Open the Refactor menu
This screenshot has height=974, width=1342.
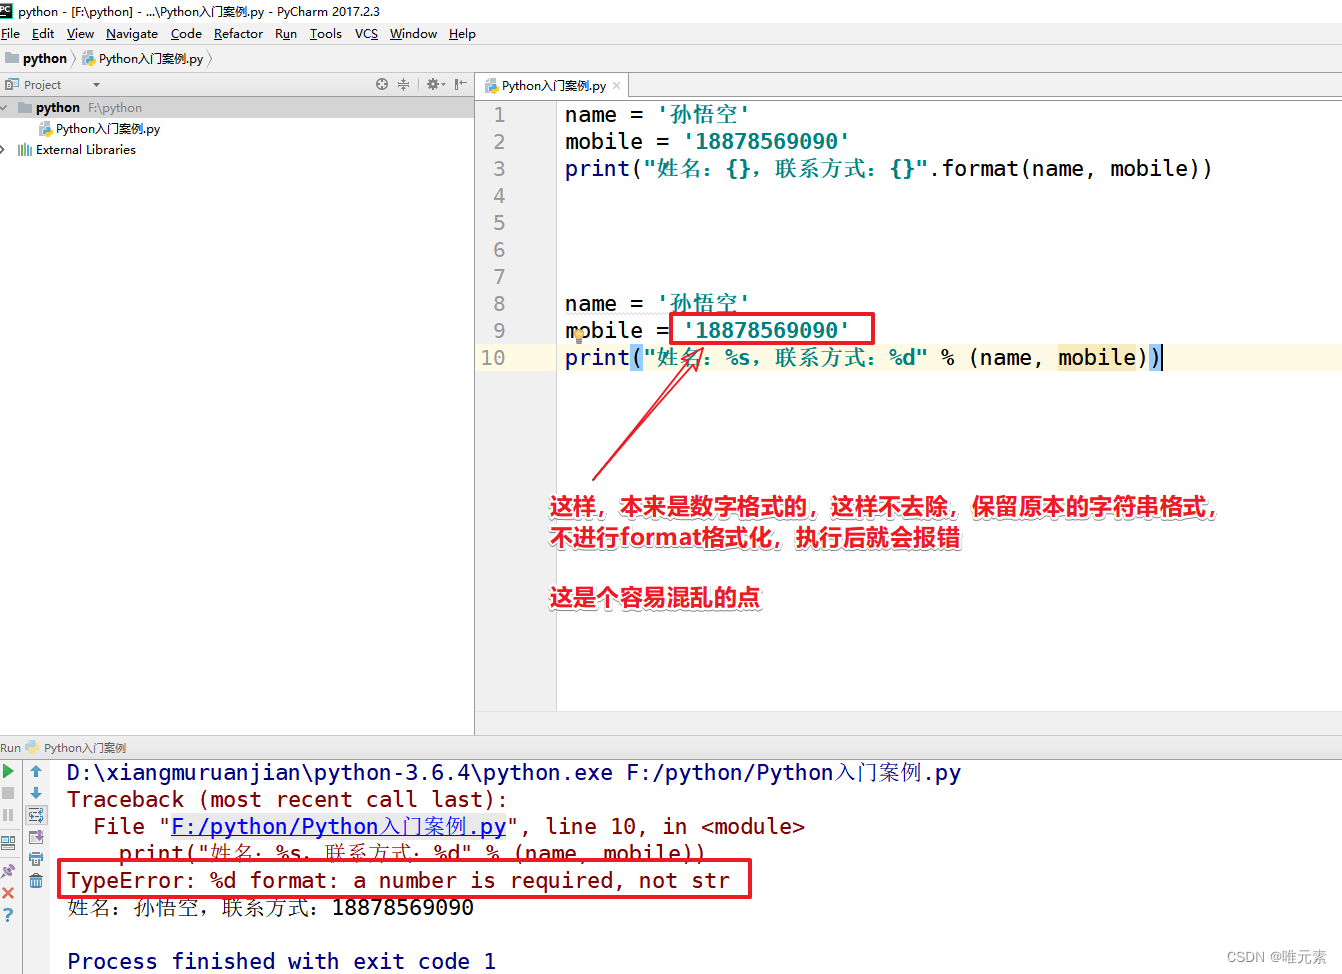pyautogui.click(x=238, y=33)
